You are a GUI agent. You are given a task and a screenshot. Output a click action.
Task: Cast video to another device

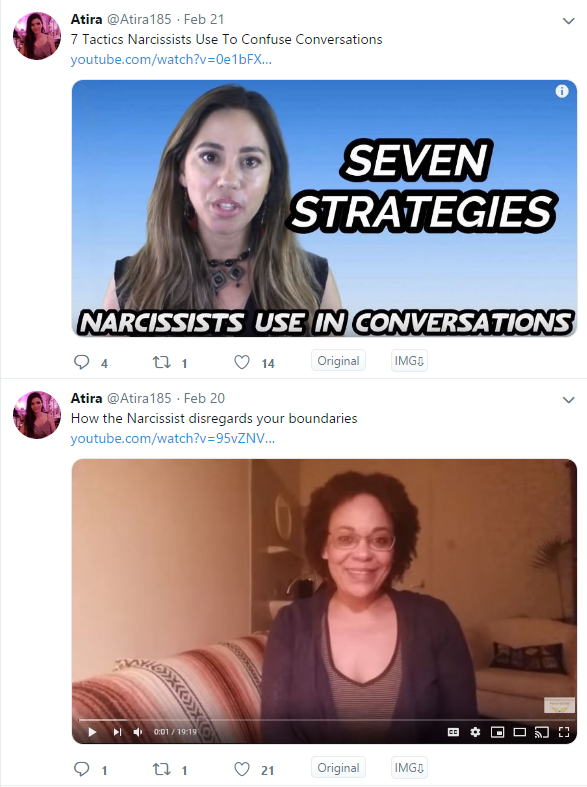click(542, 732)
